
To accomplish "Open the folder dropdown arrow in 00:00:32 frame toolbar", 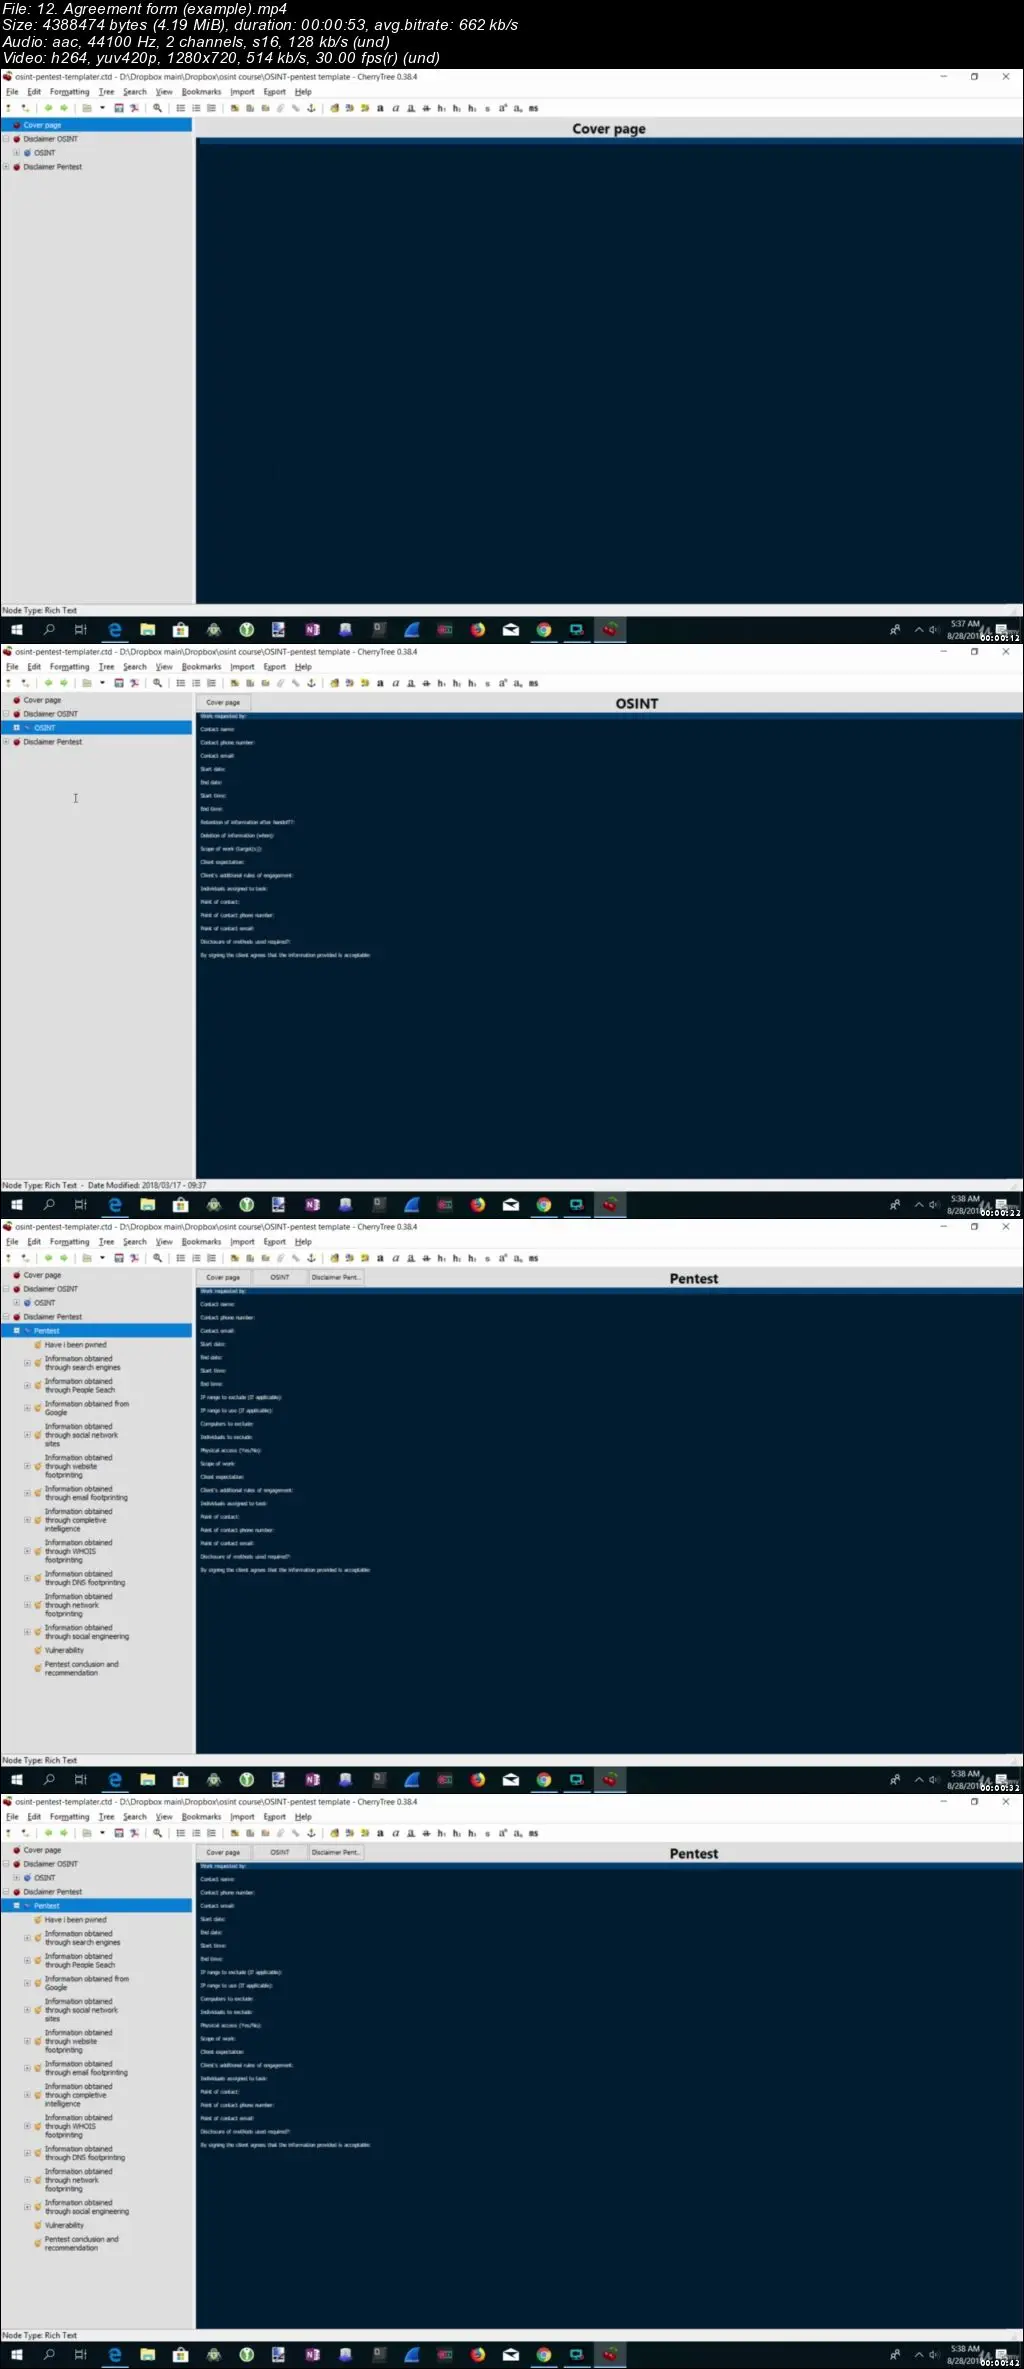I will click(x=102, y=1258).
